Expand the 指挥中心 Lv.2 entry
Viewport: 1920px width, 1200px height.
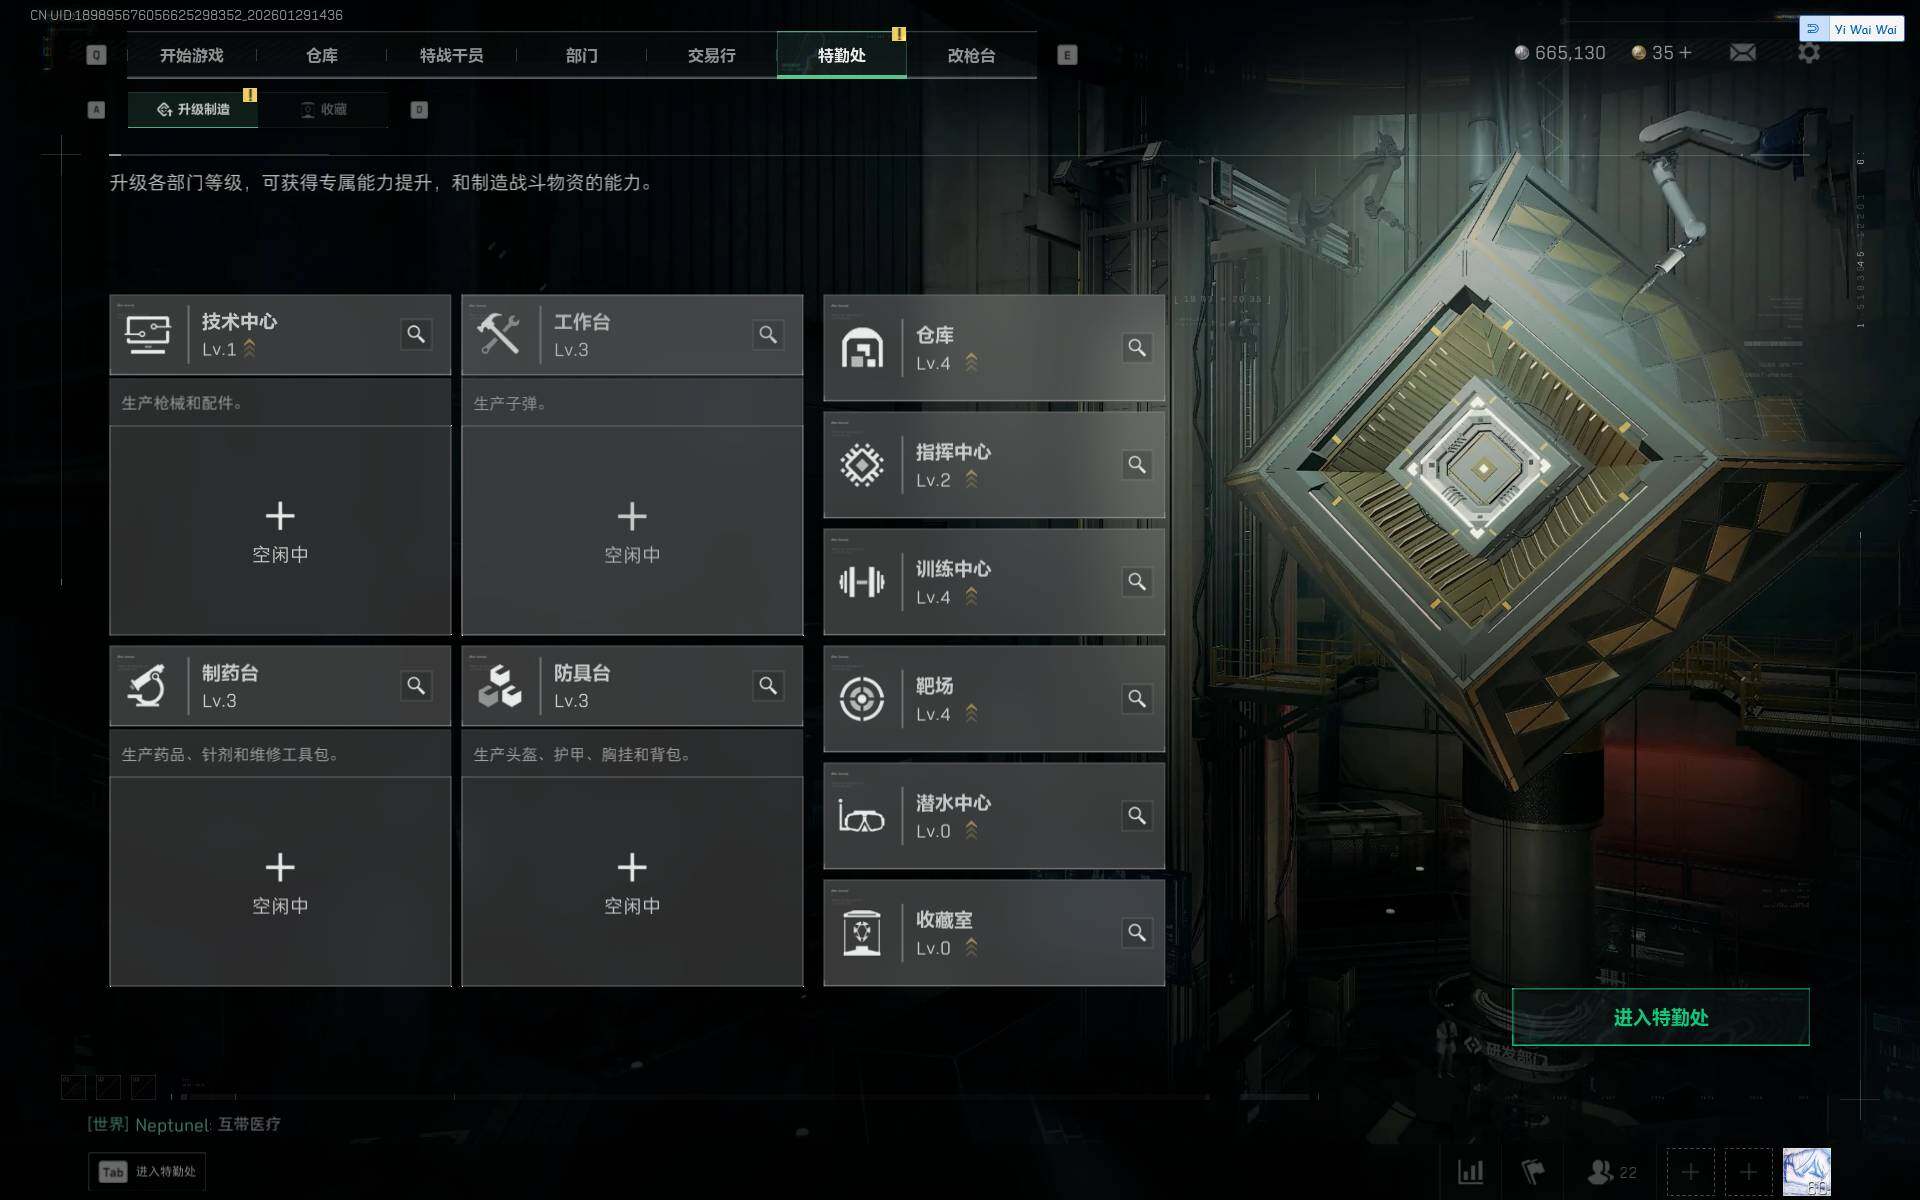pyautogui.click(x=994, y=465)
